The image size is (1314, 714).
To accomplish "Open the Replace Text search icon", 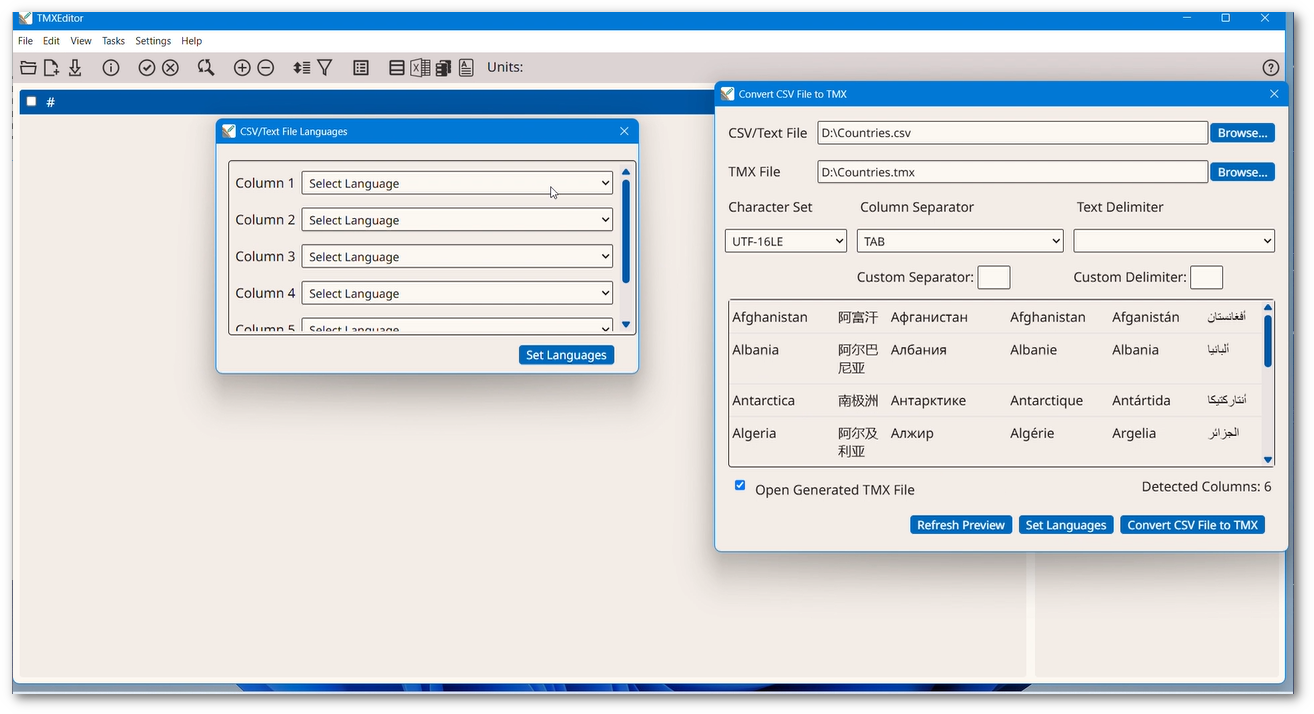I will point(206,68).
